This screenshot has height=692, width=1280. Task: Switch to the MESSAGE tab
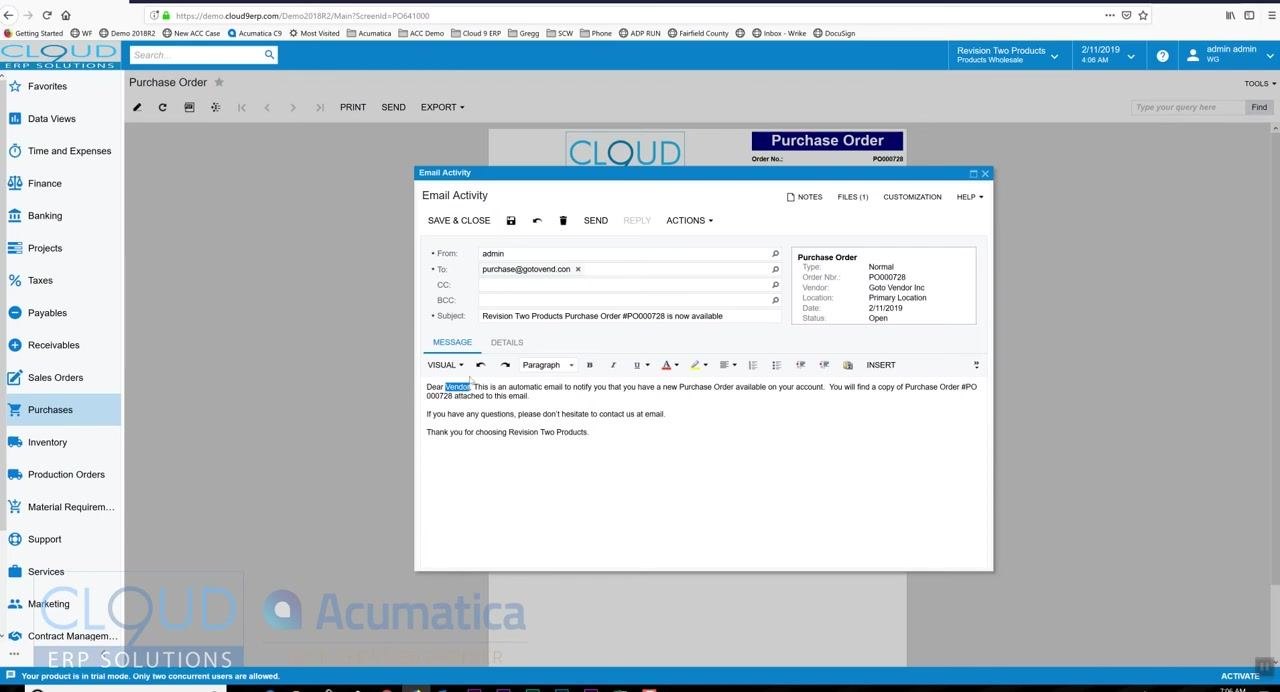tap(452, 342)
